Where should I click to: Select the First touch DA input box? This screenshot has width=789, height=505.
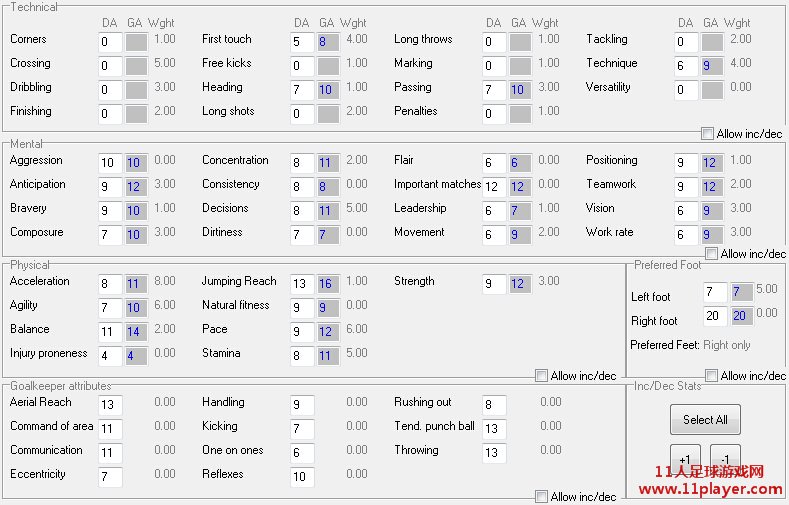point(302,41)
